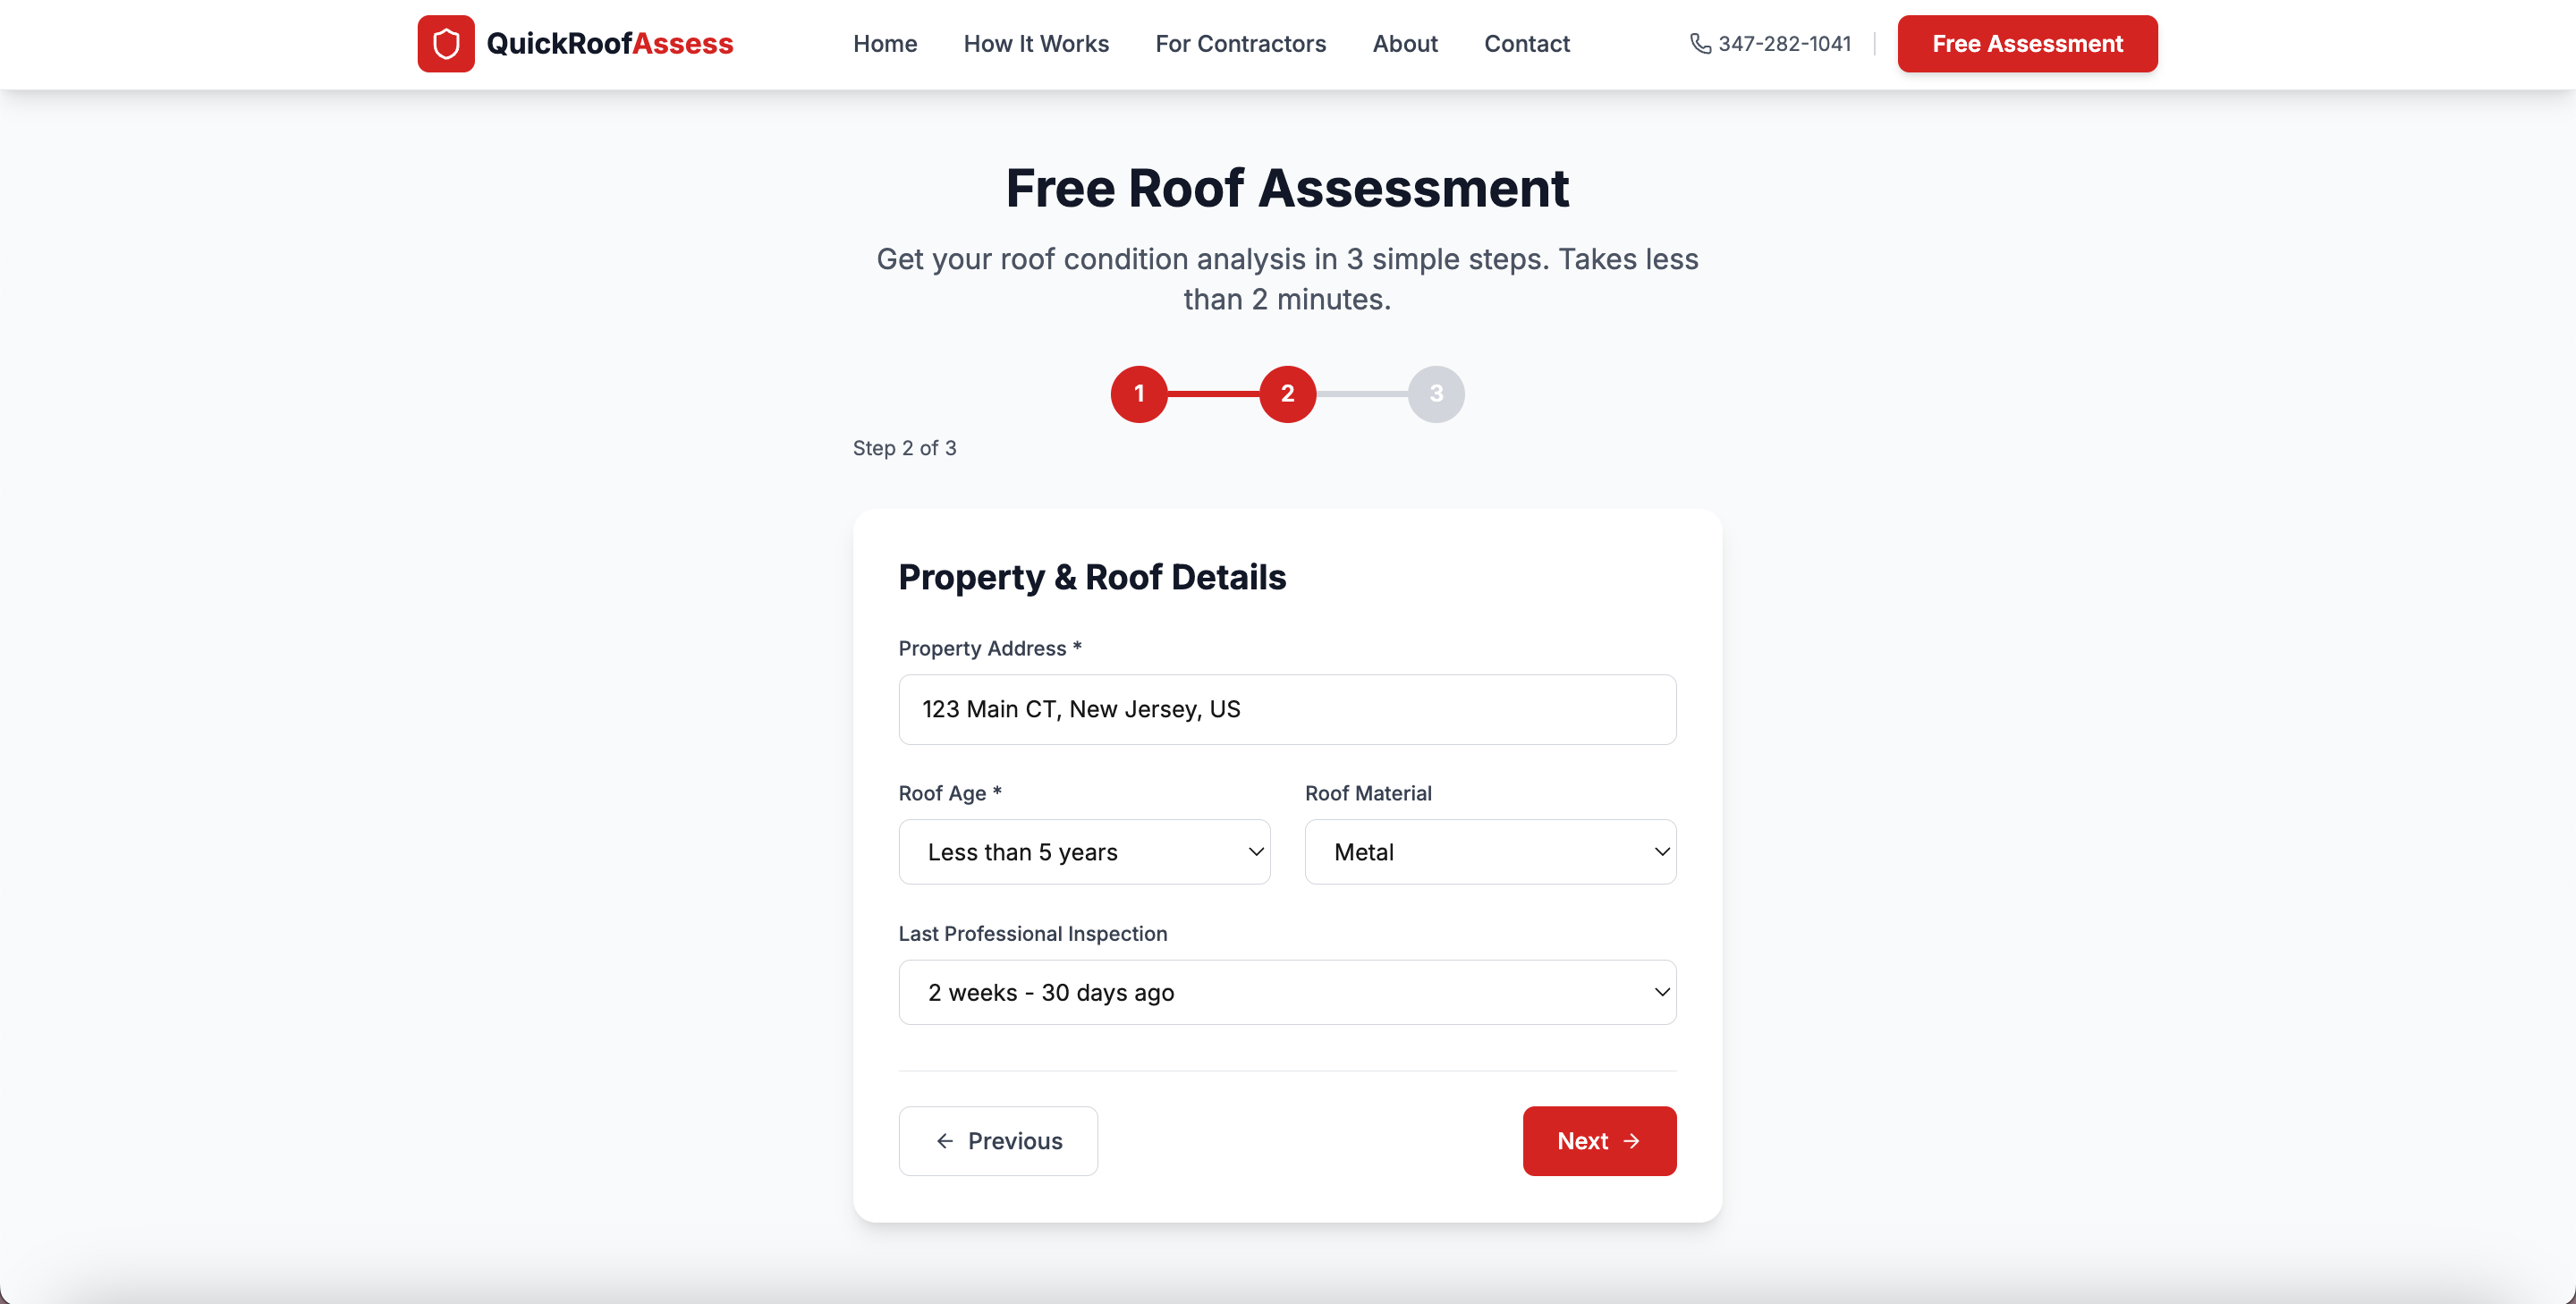The height and width of the screenshot is (1304, 2576).
Task: Click the Previous button
Action: tap(998, 1141)
